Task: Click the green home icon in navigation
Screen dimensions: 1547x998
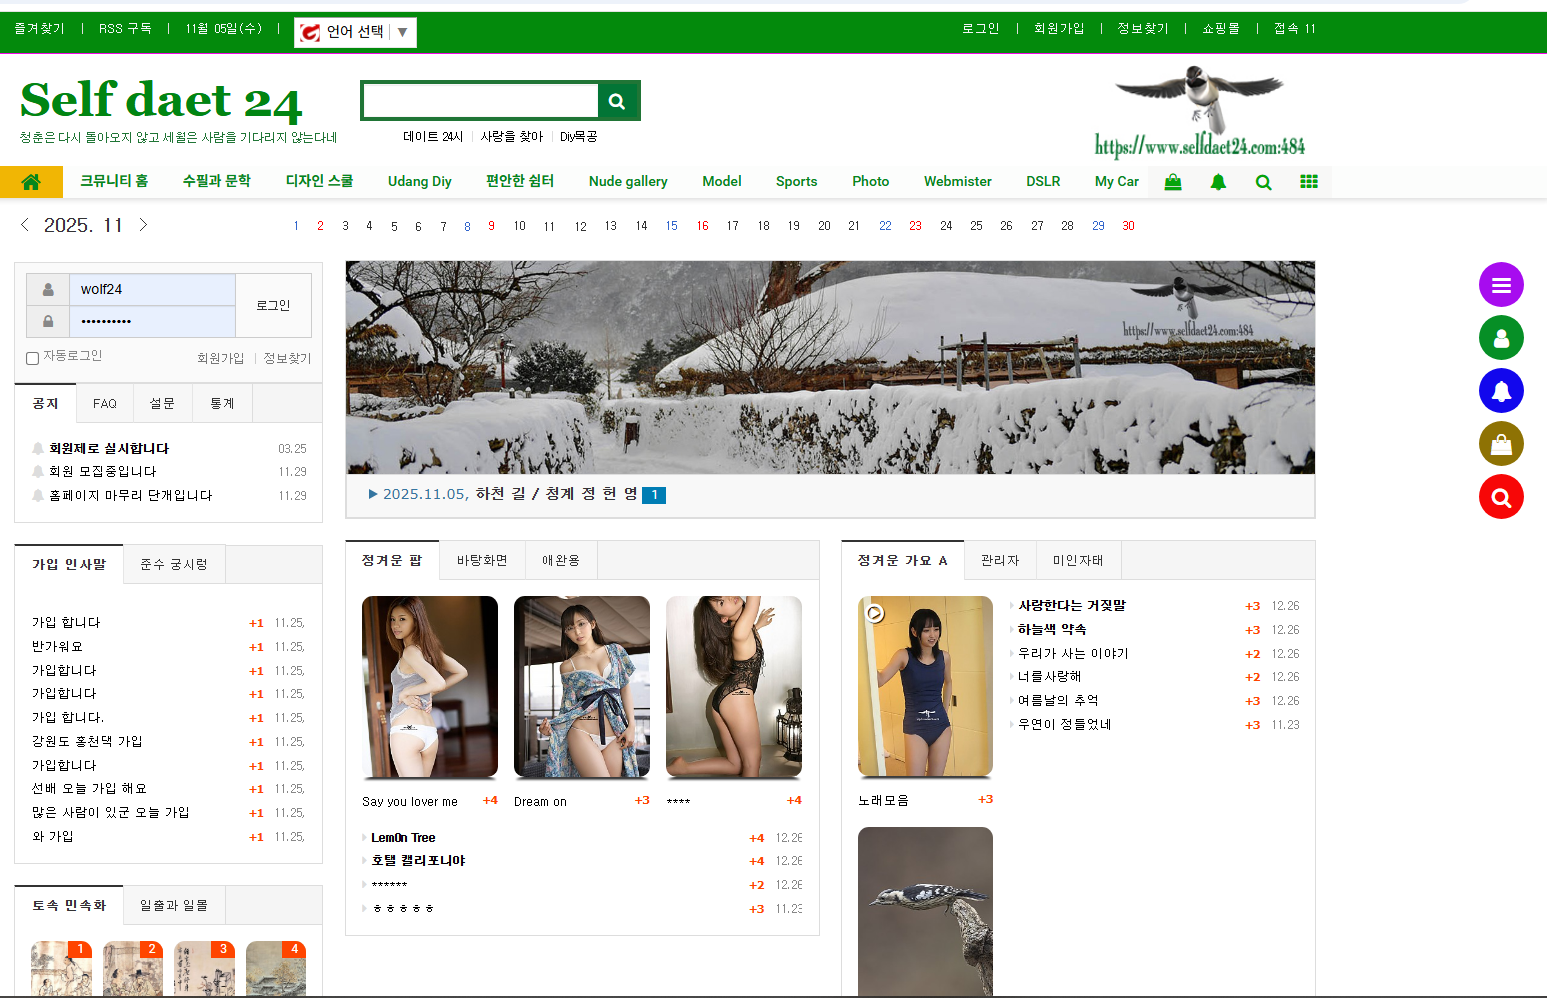Action: [31, 182]
